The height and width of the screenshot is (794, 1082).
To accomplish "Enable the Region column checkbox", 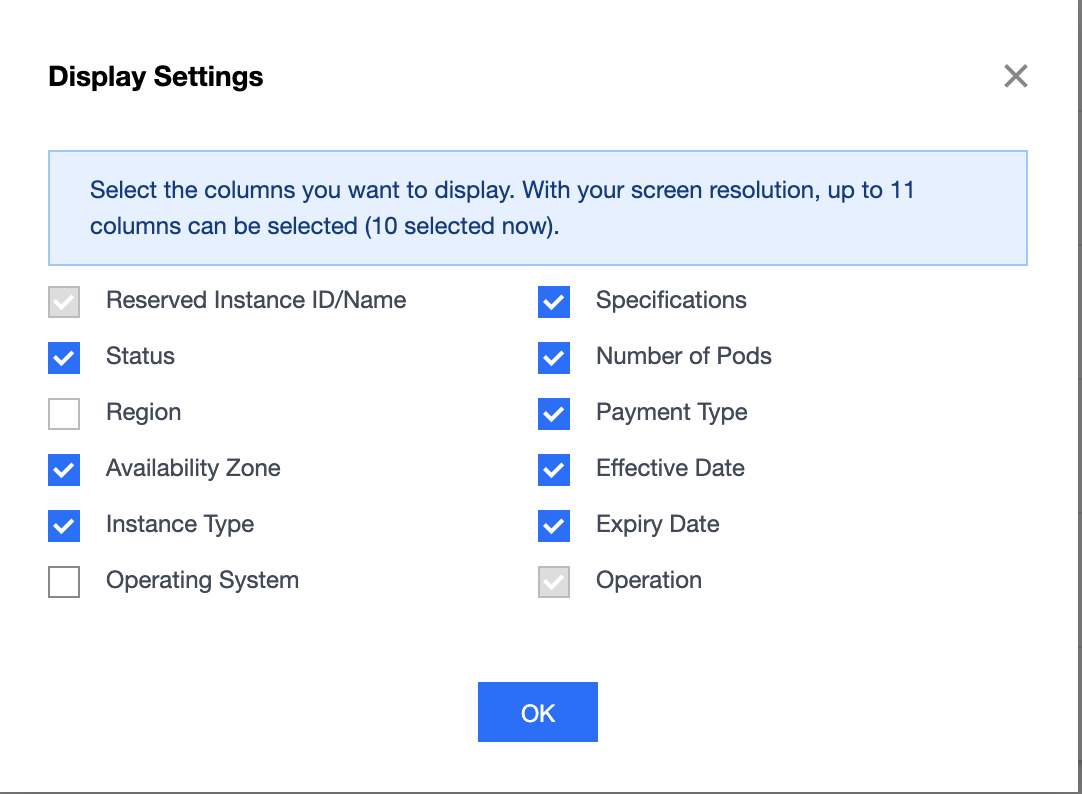I will tap(64, 413).
